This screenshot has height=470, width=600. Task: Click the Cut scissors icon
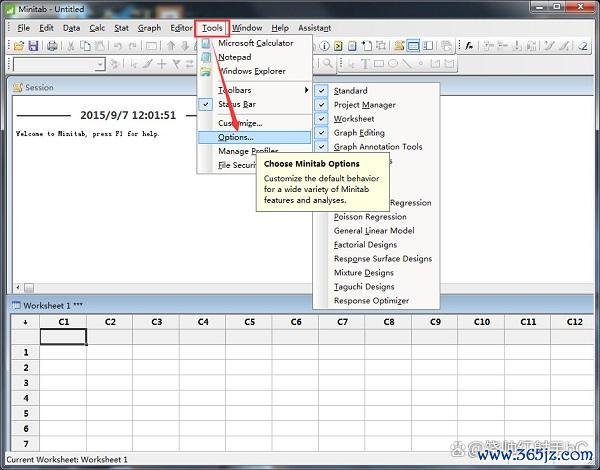(70, 46)
